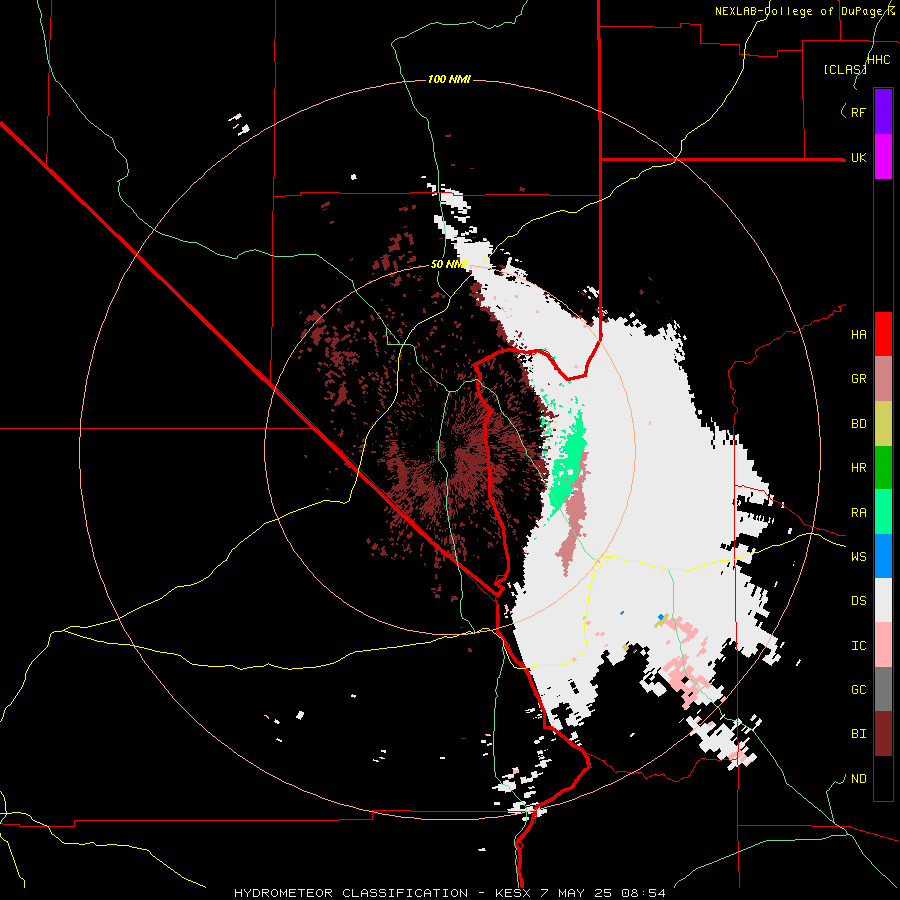Click the BI legend label
Screen dimensions: 900x900
(x=859, y=734)
